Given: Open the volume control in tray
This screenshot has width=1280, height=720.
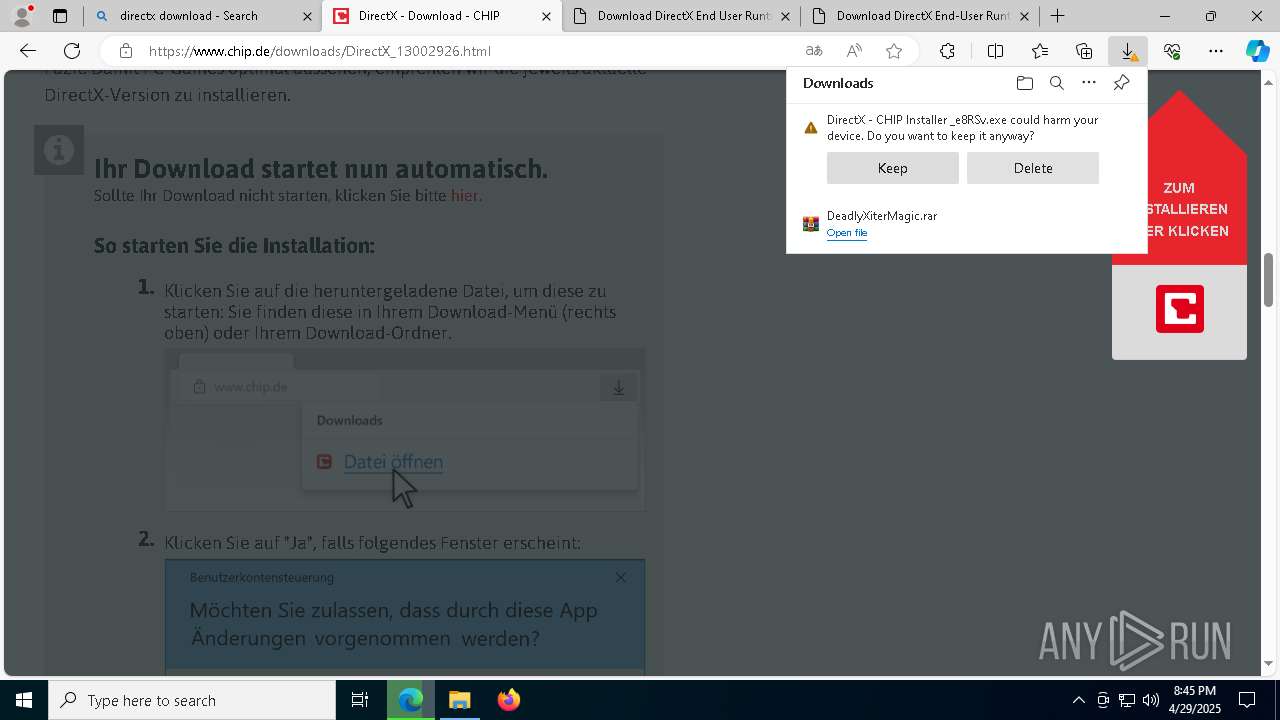Looking at the screenshot, I should coord(1150,700).
